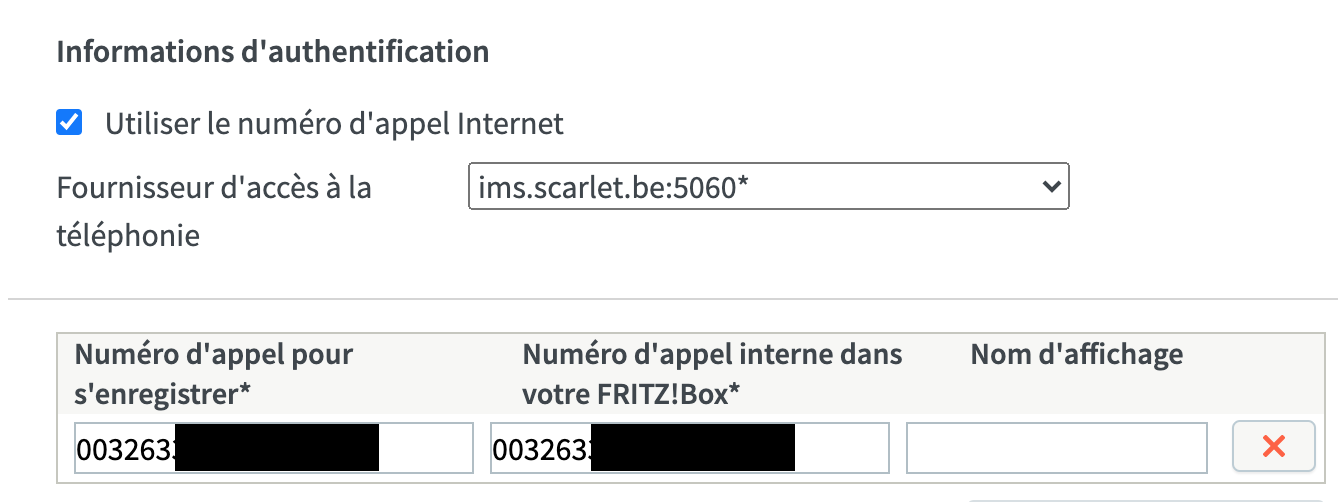This screenshot has height=502, width=1338.
Task: Click the empty 'Nom d'affichage' input
Action: tap(1056, 448)
